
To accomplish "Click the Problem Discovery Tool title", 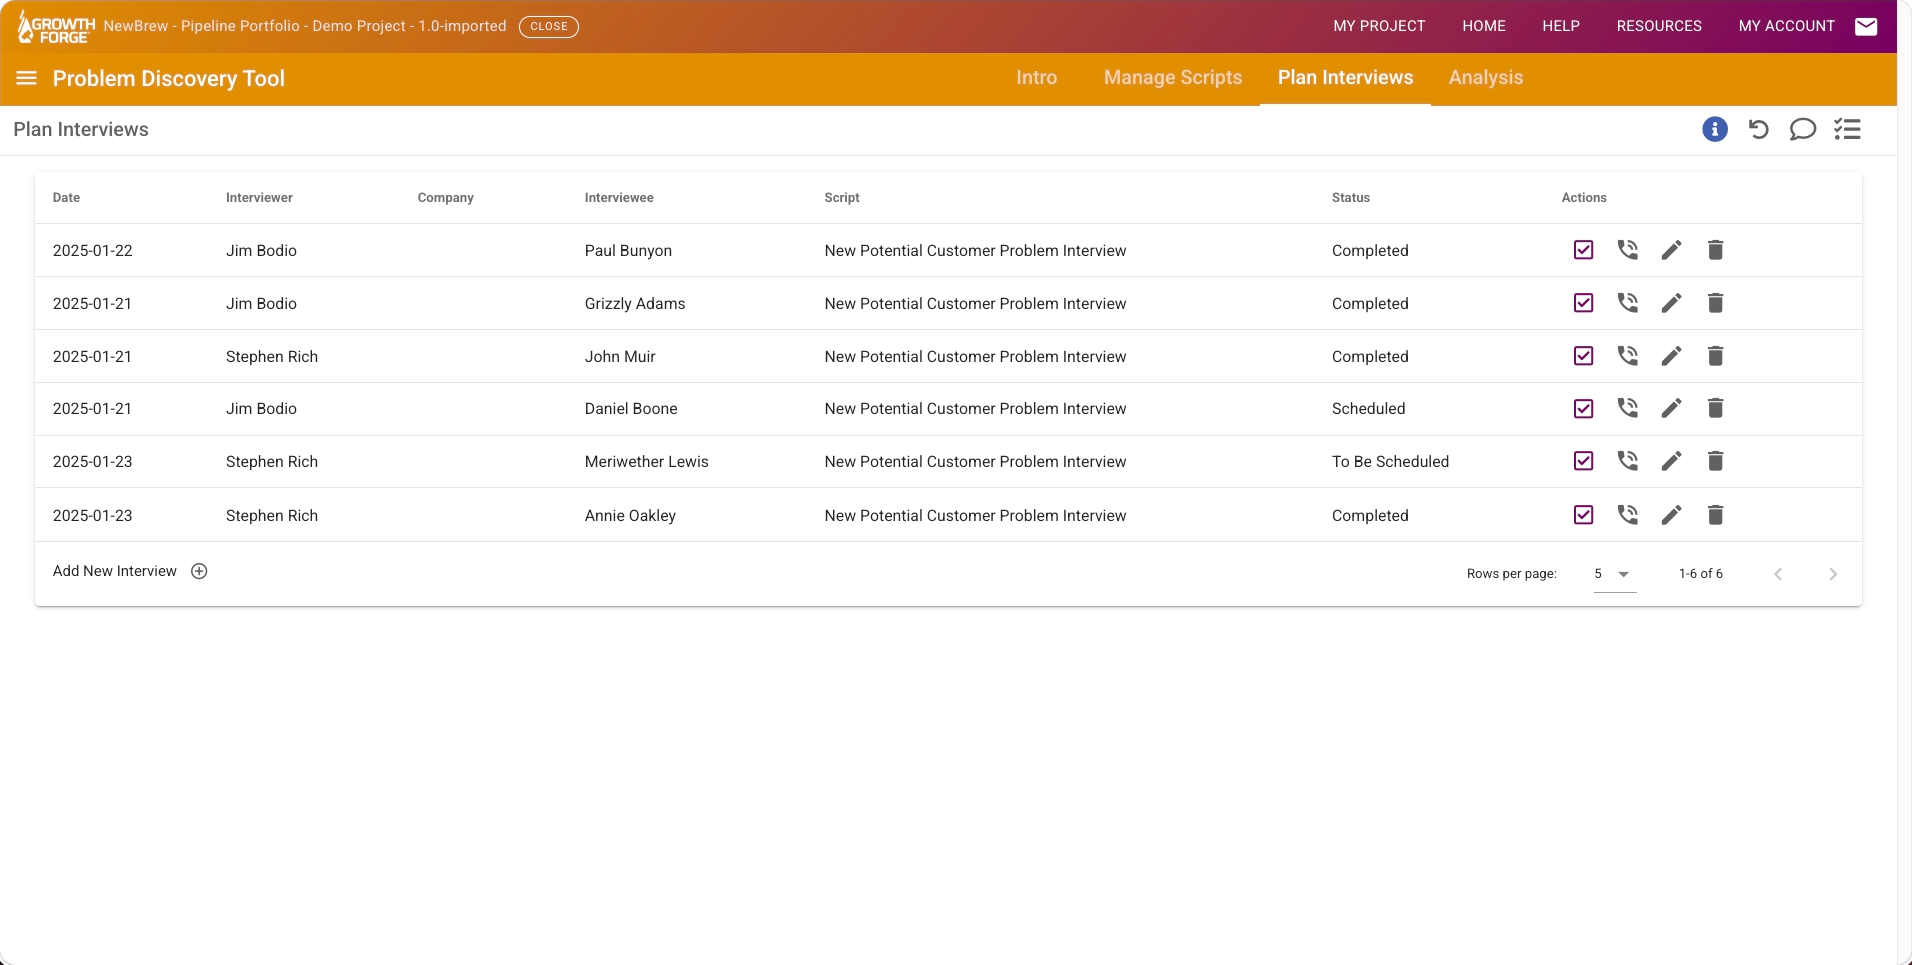I will pos(169,78).
